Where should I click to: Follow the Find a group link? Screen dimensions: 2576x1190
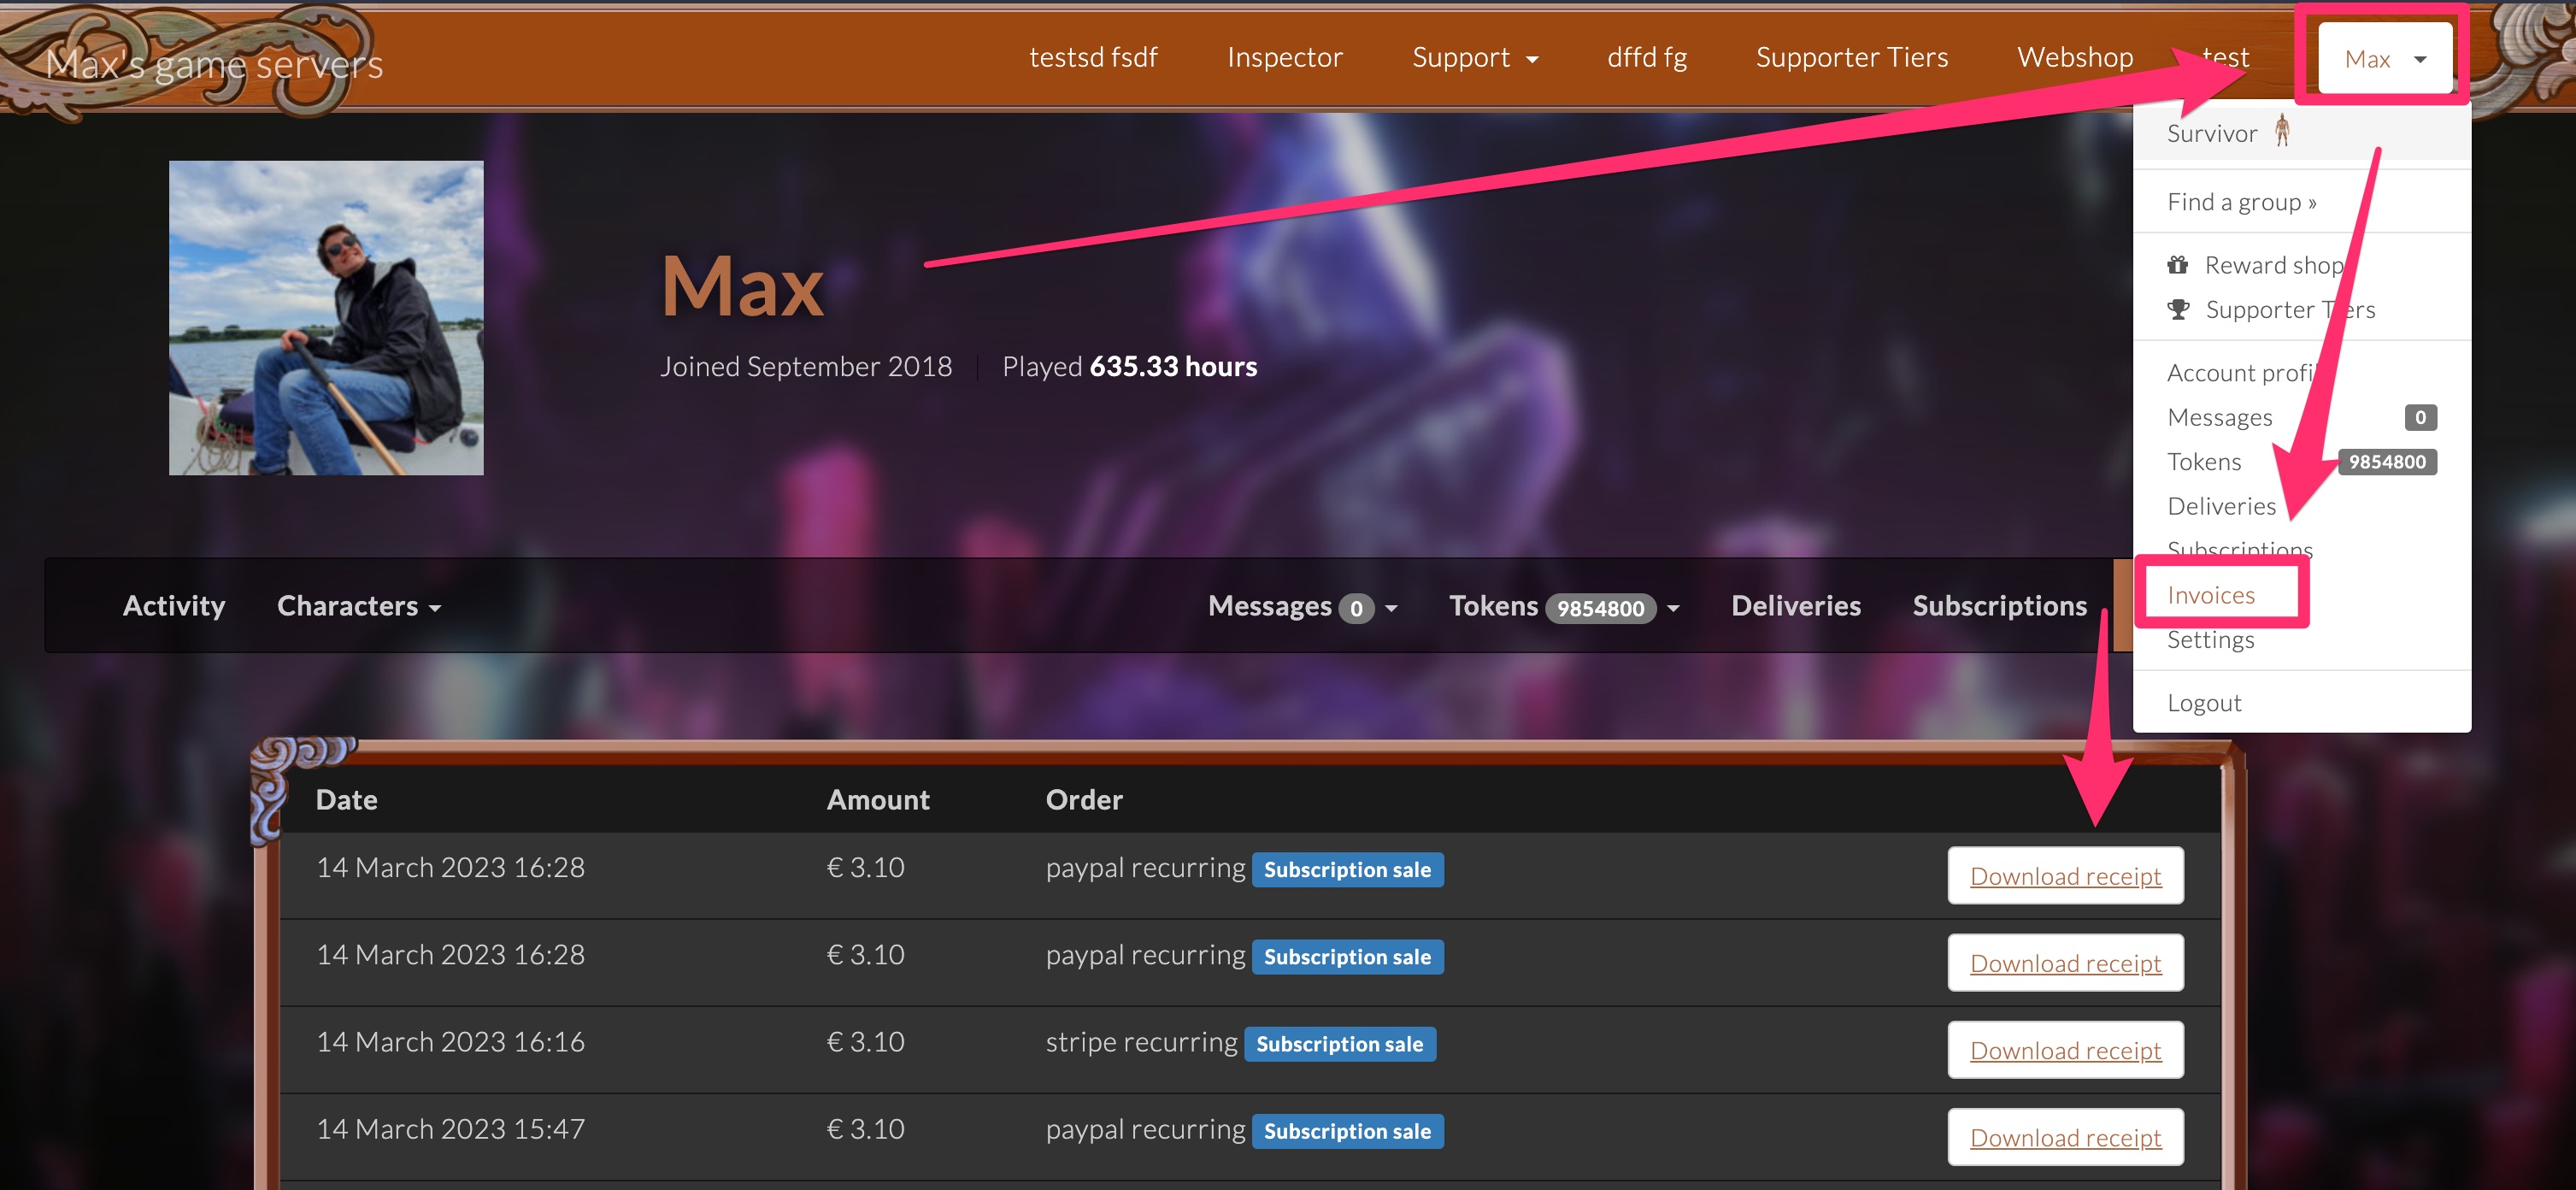[x=2242, y=201]
